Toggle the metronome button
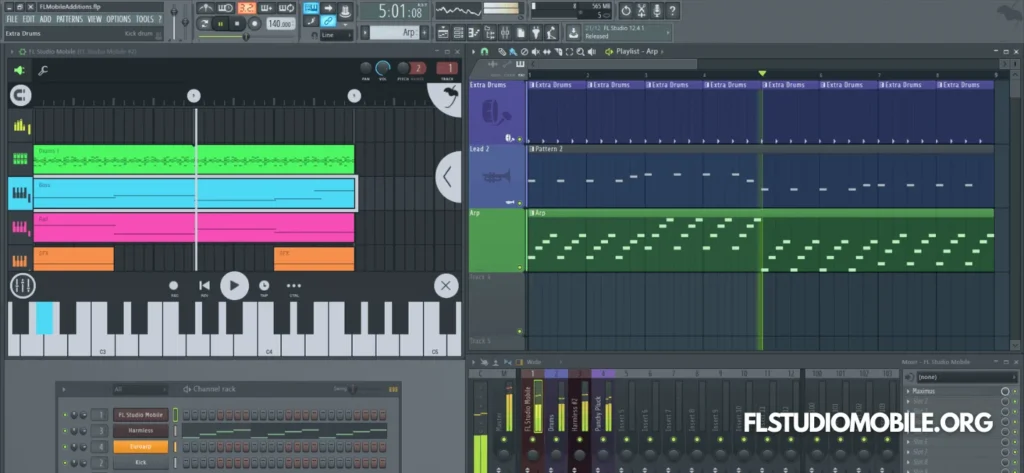Image resolution: width=1024 pixels, height=473 pixels. tap(206, 8)
